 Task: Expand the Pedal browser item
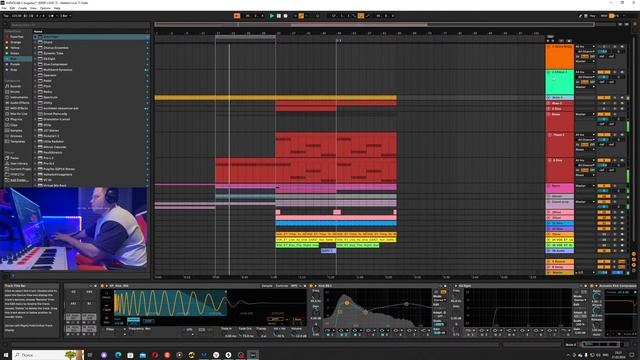click(x=36, y=81)
